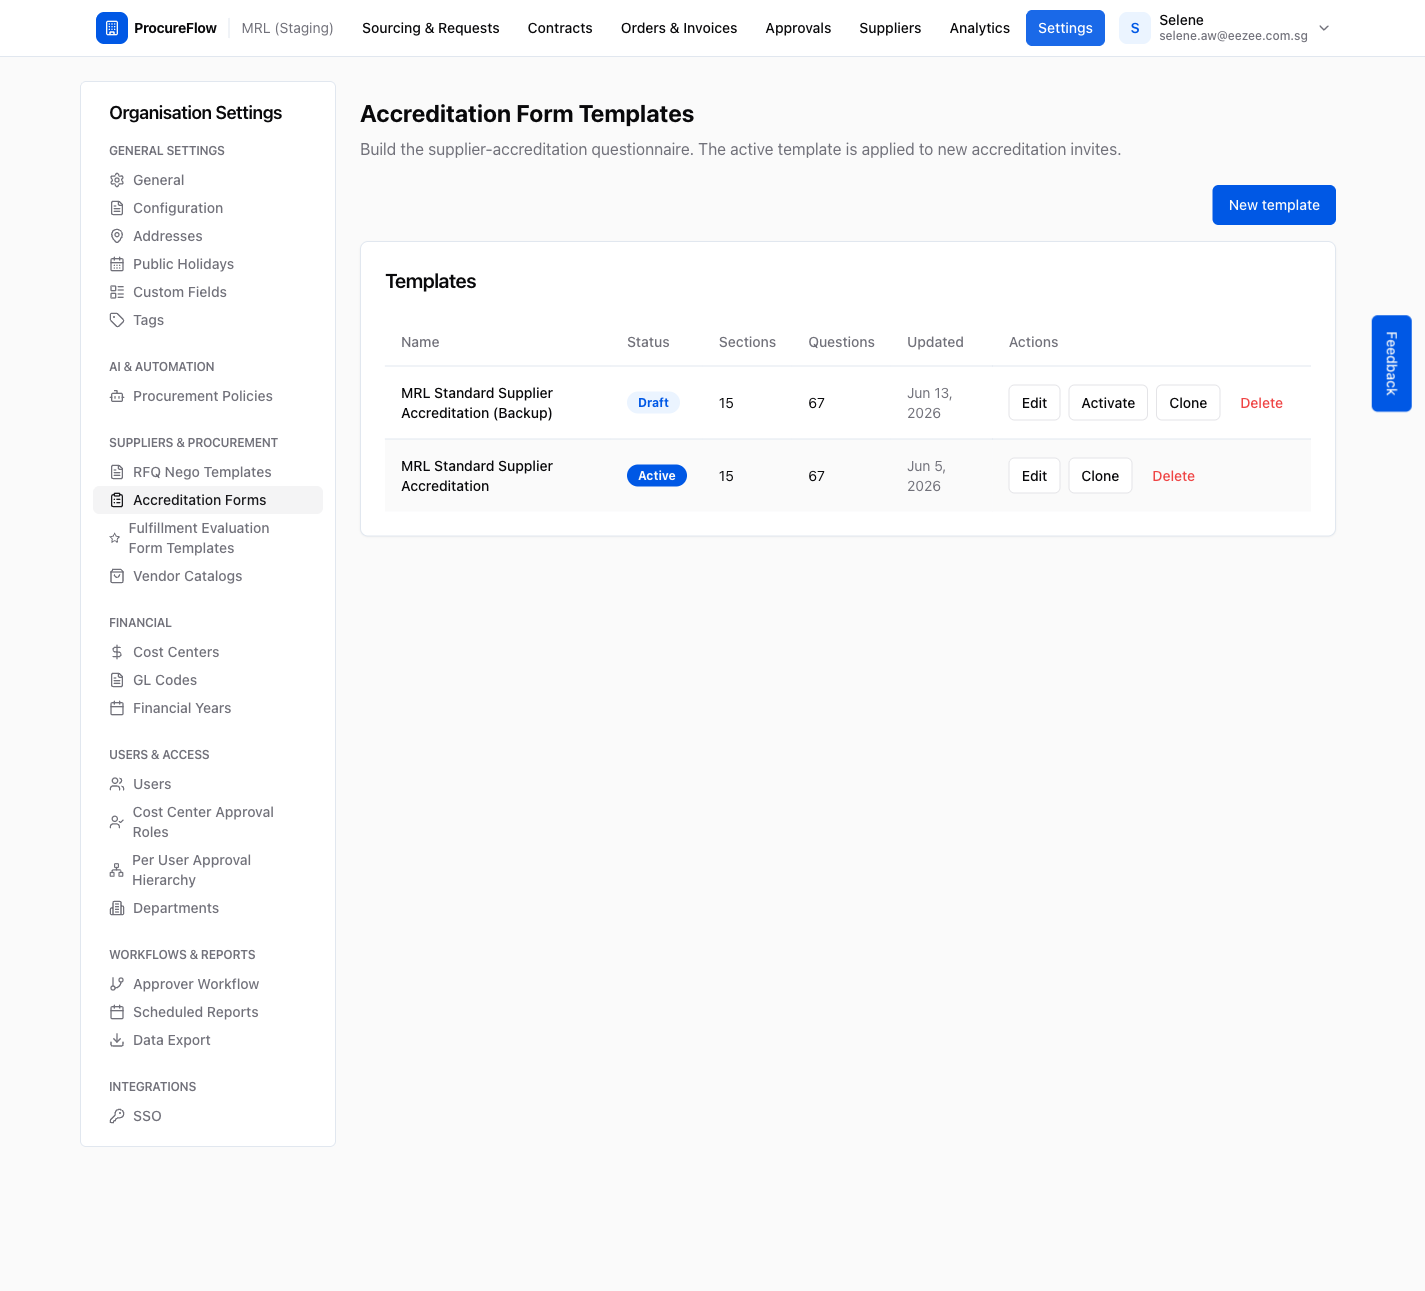Click "MRL Standard Supplier Accreditation (Backup)" name
The image size is (1425, 1291).
pyautogui.click(x=477, y=403)
